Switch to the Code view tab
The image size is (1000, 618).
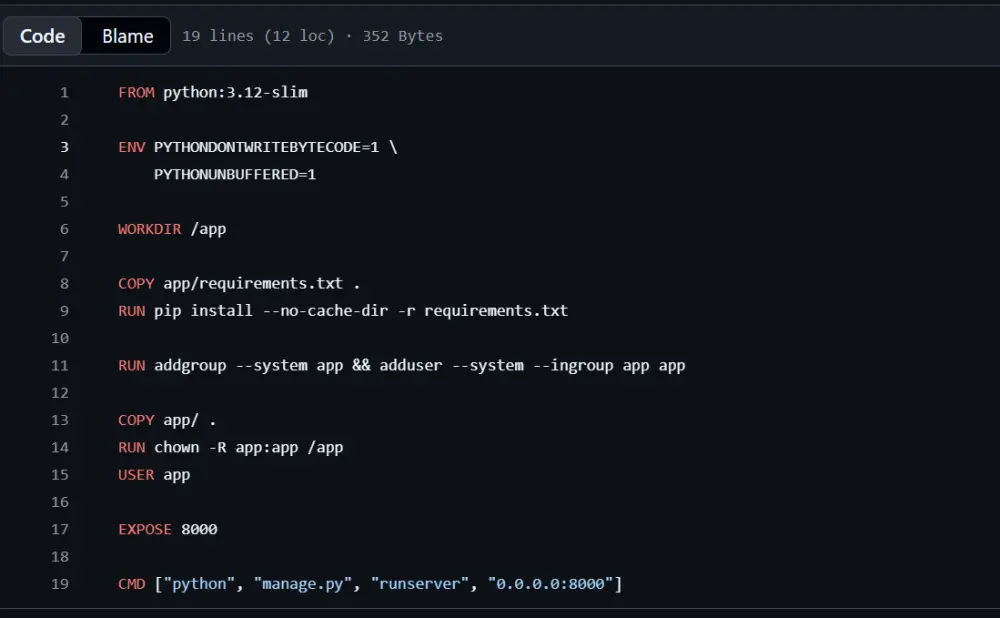point(42,36)
